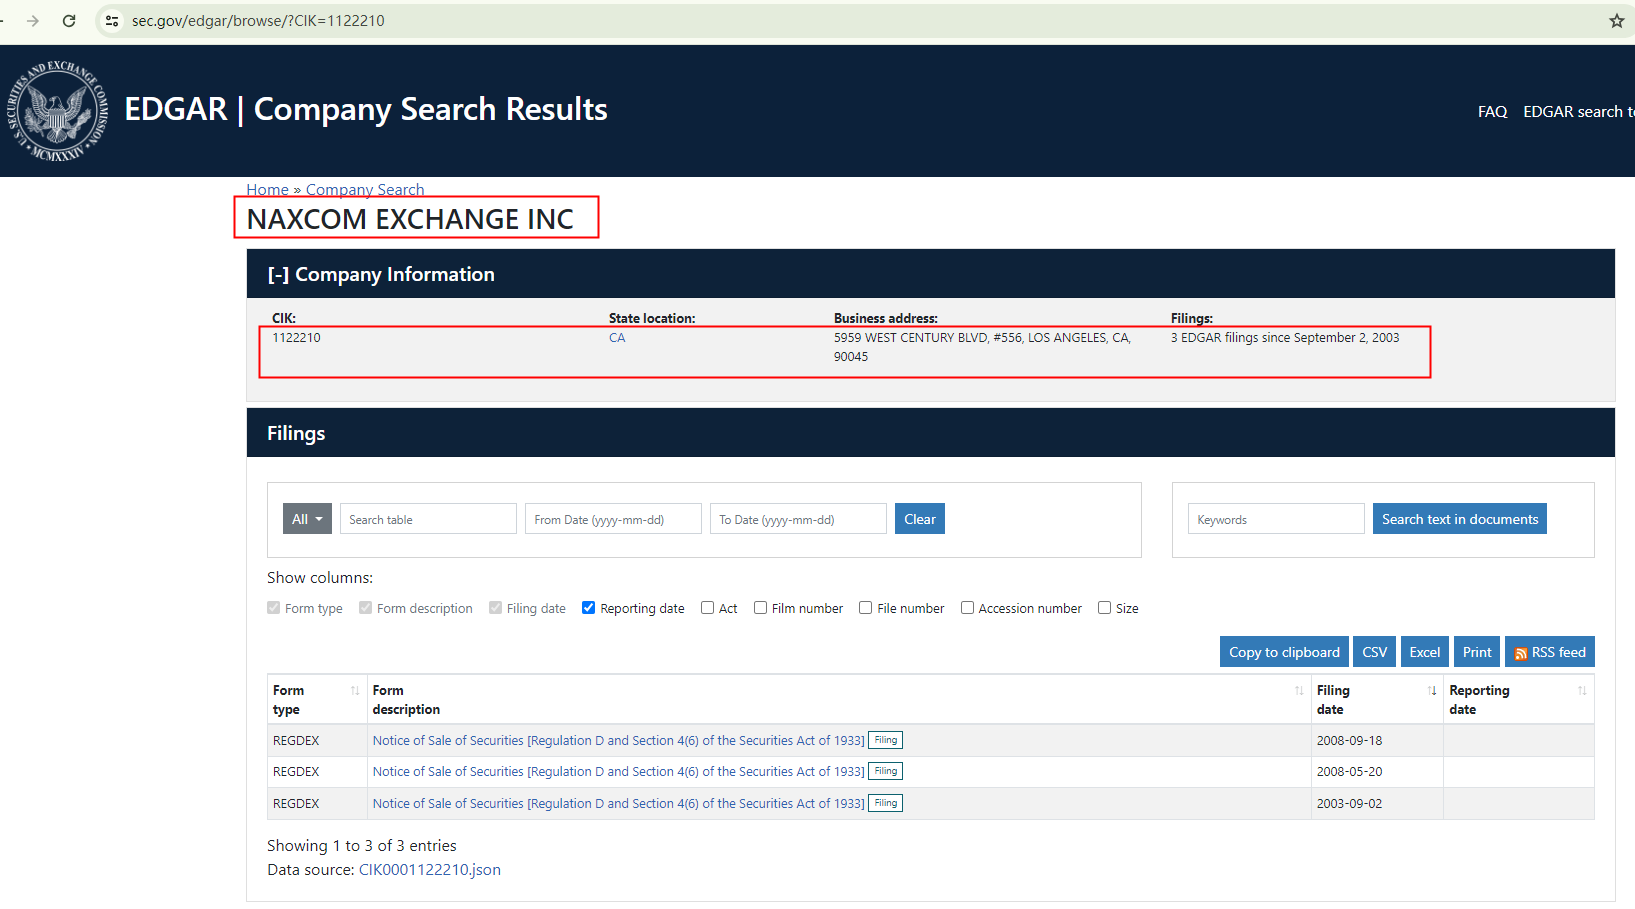Click the SEC seal logo
Image resolution: width=1635 pixels, height=909 pixels.
57,111
